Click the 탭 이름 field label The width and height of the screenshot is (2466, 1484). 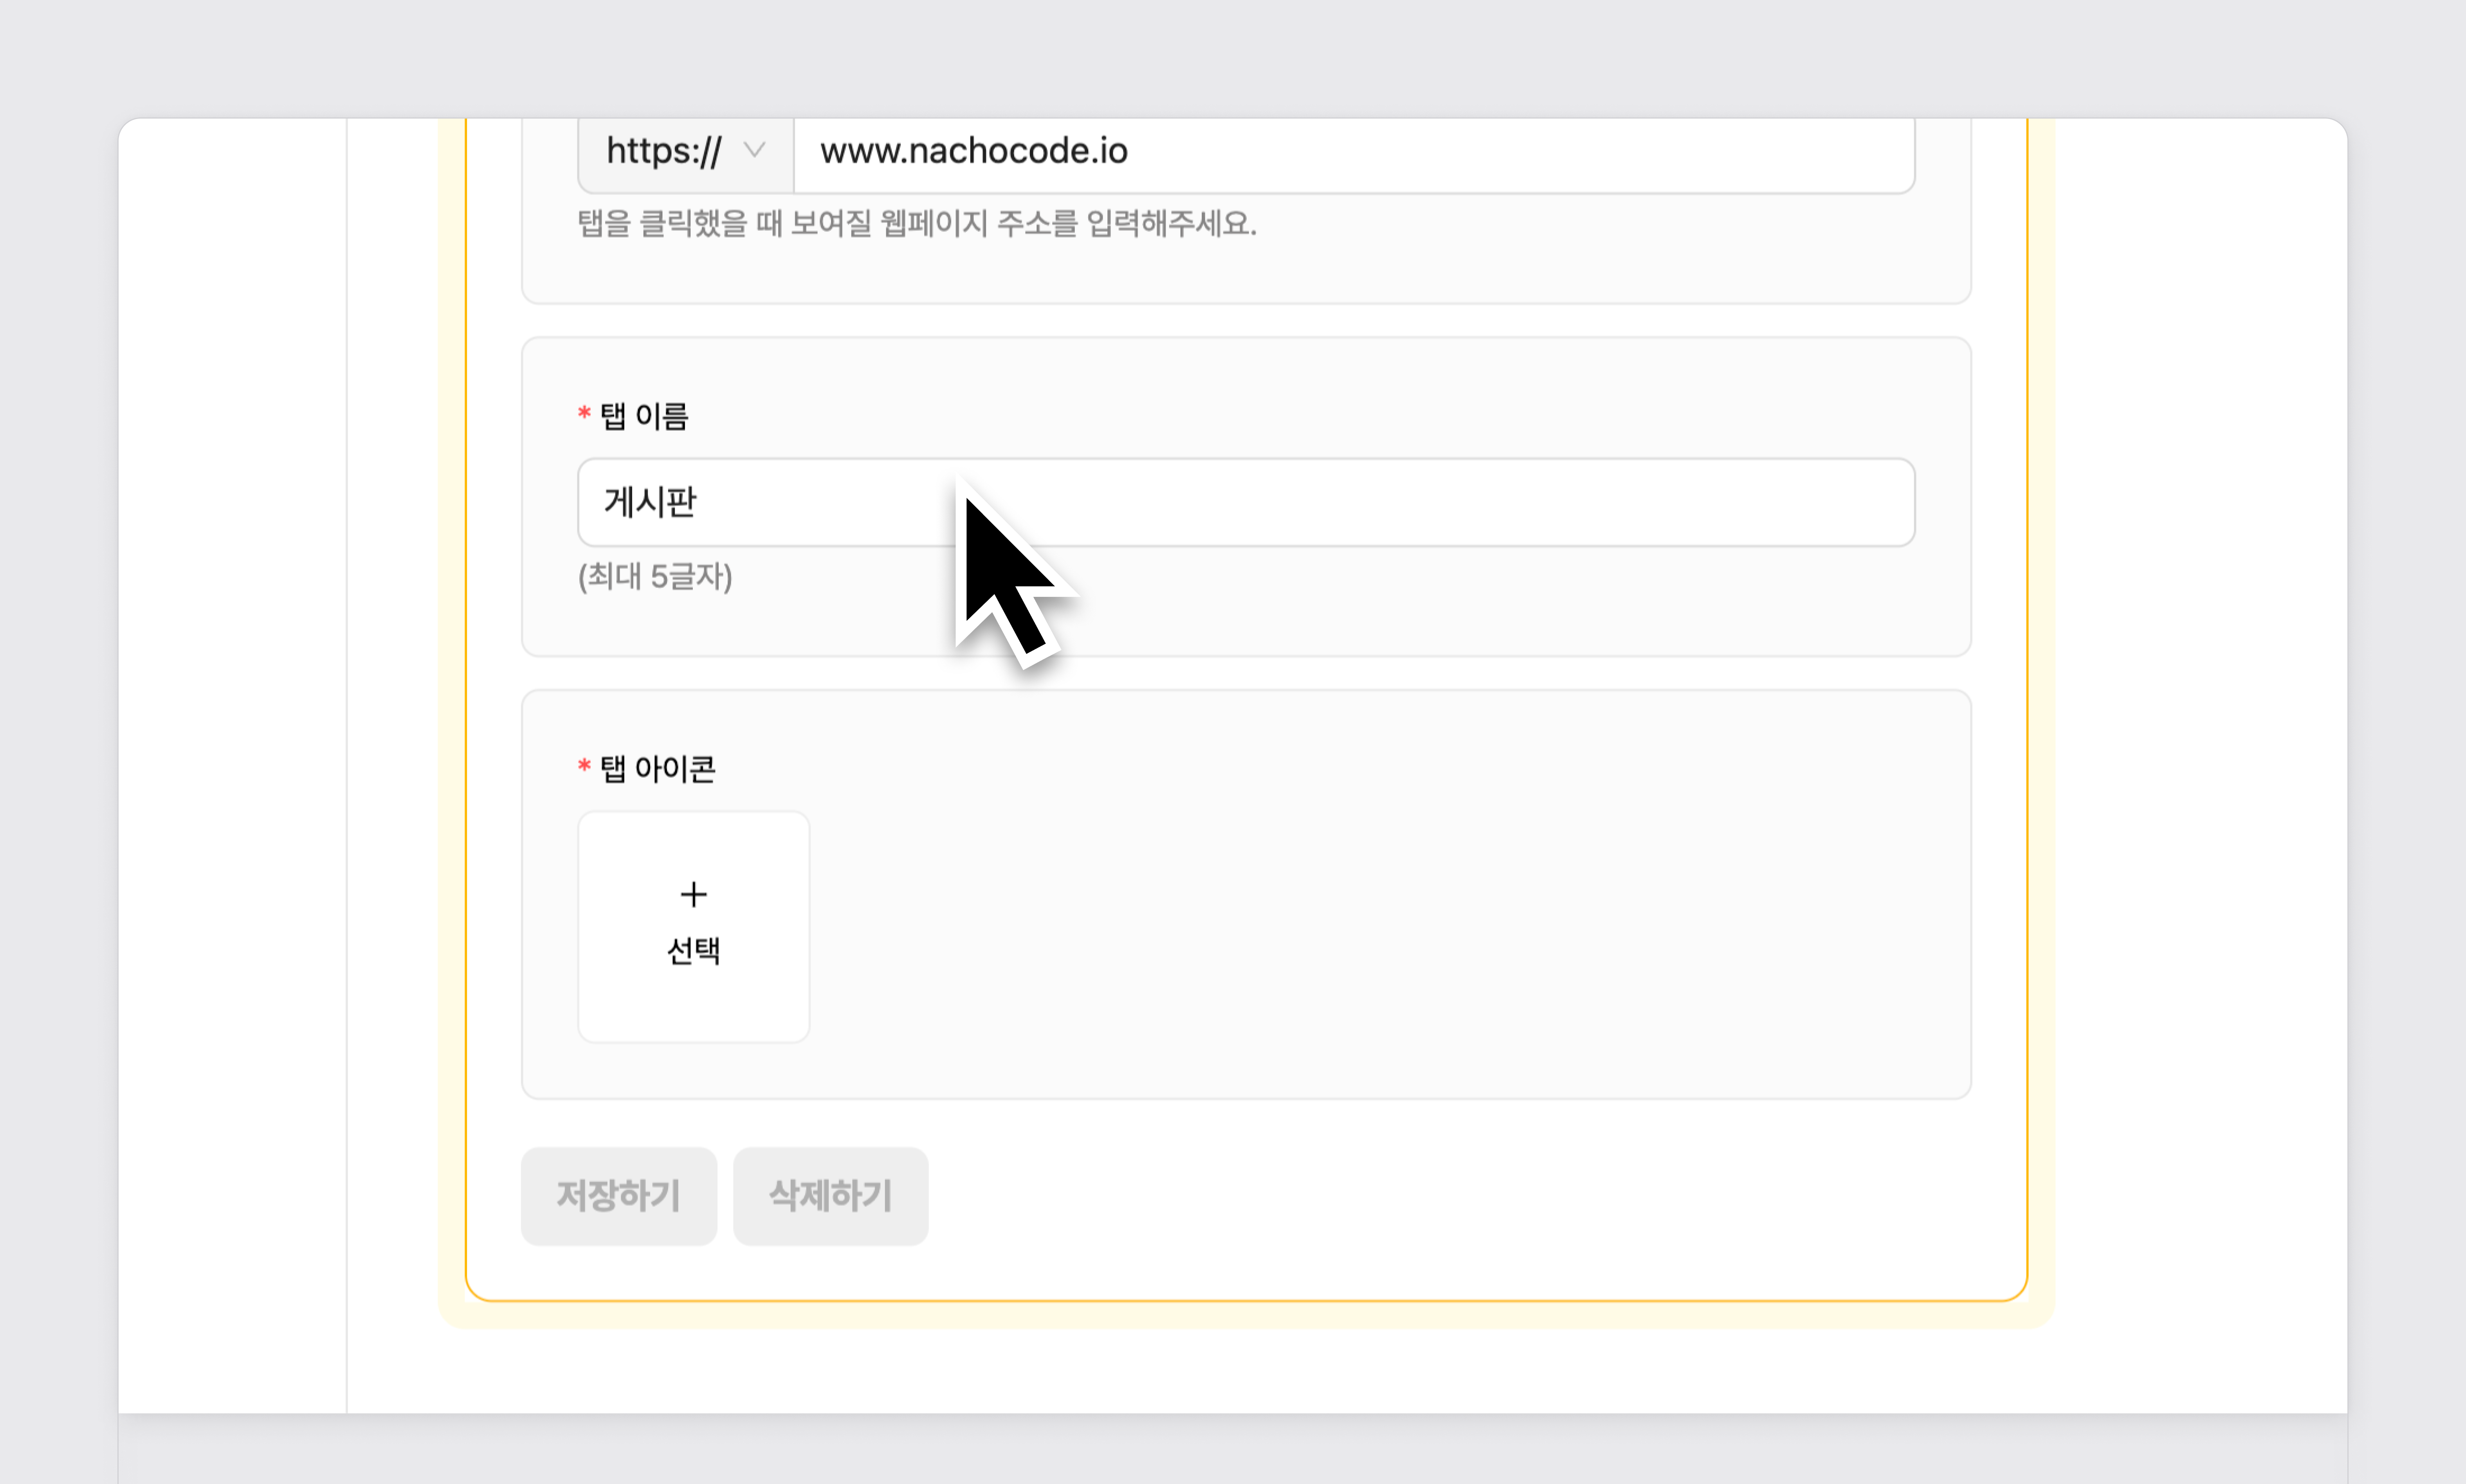point(644,416)
